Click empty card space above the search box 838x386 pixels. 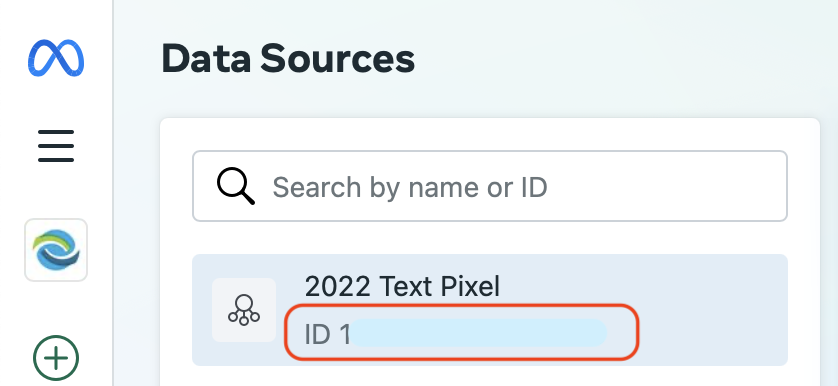tap(490, 135)
